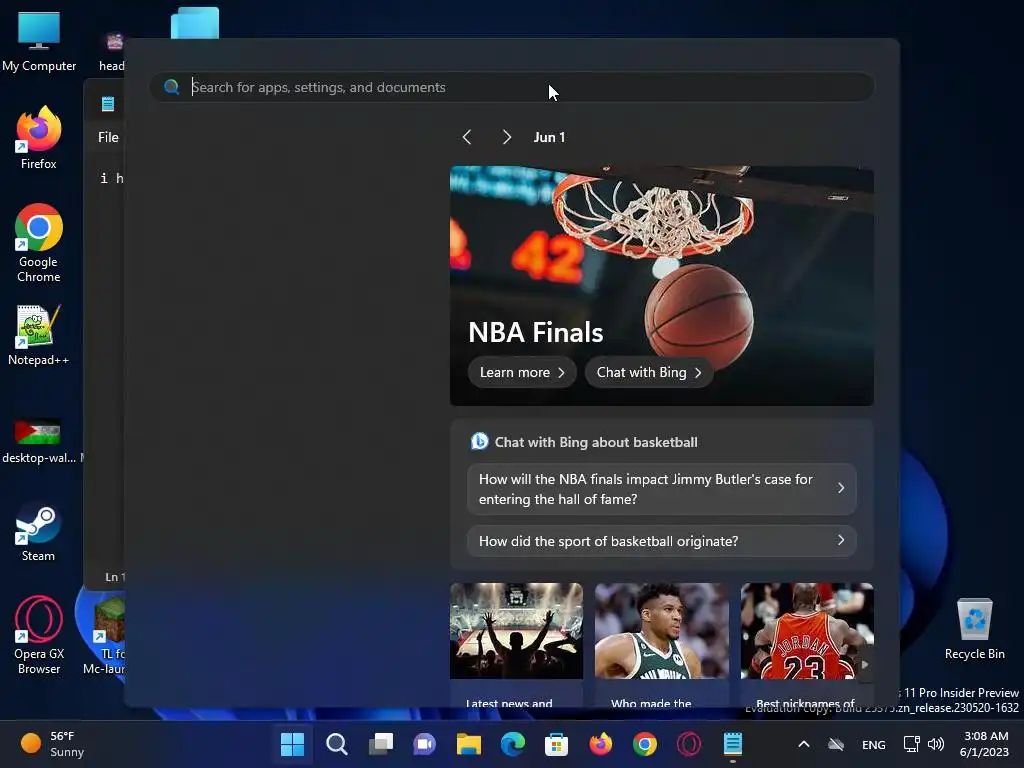Viewport: 1024px width, 768px height.
Task: Focus the Search for apps, settings, and documents field
Action: click(x=512, y=87)
